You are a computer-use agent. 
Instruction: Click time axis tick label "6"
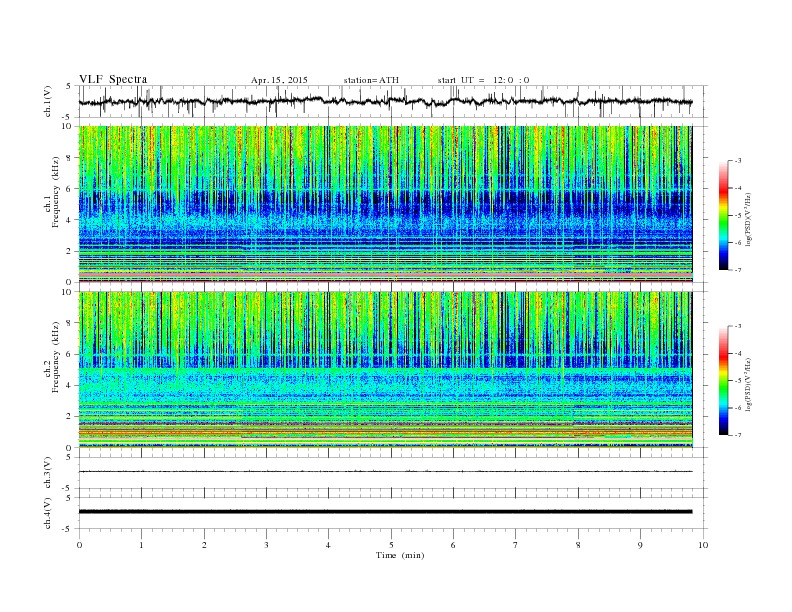pyautogui.click(x=453, y=545)
